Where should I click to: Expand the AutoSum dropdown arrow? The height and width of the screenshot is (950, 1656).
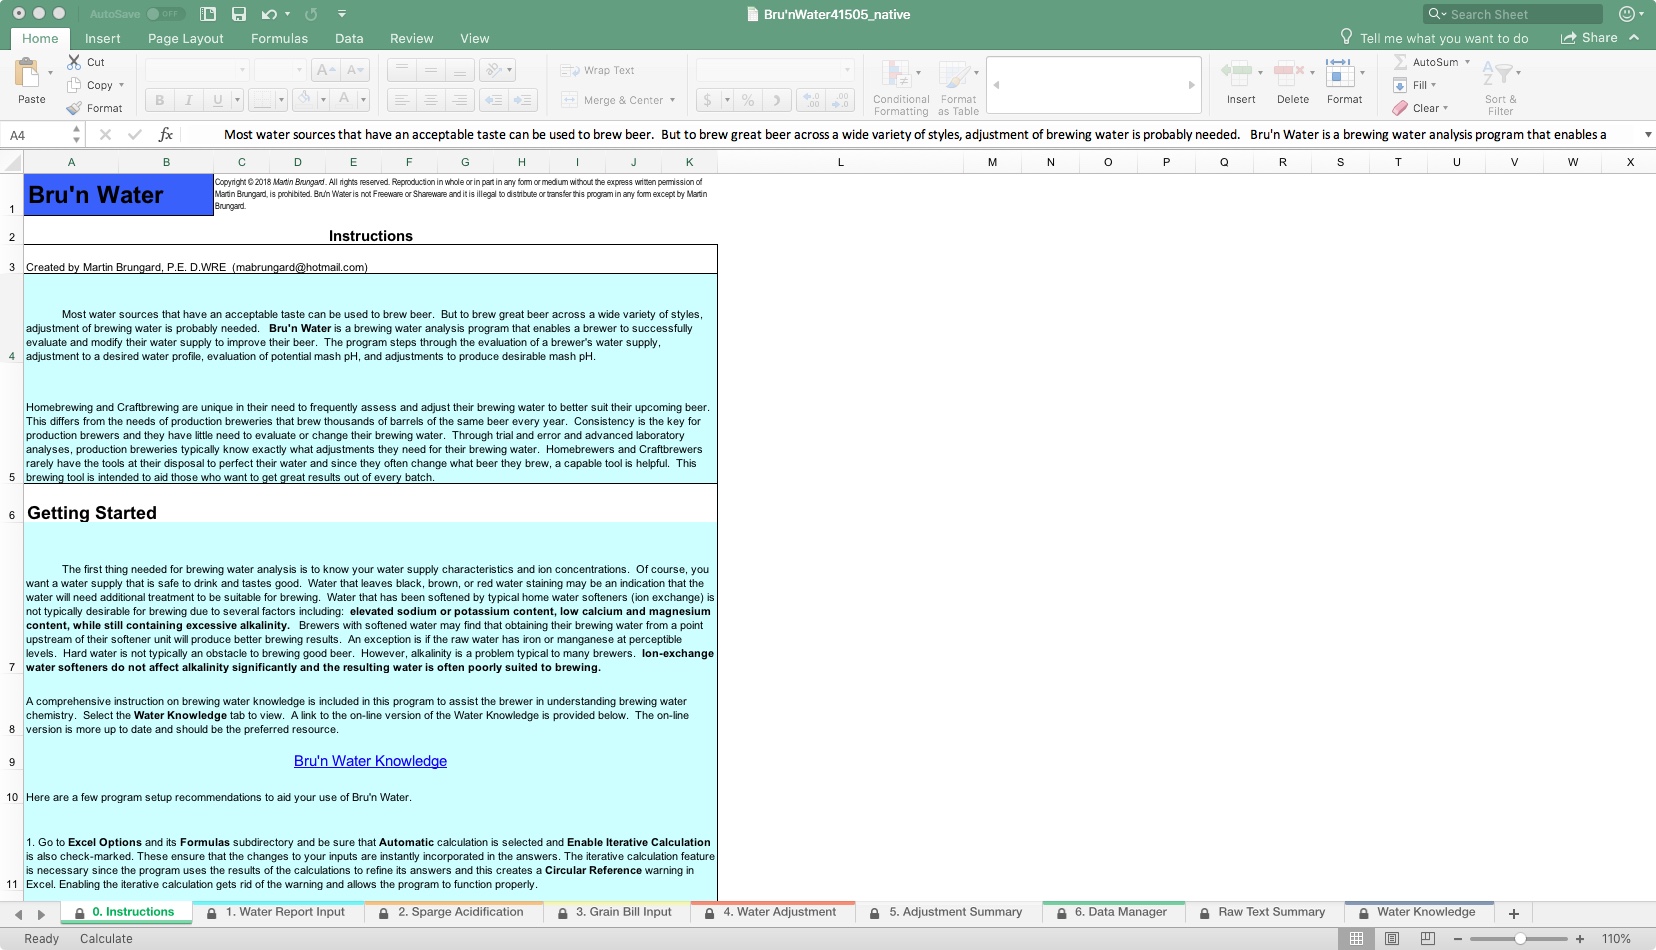pos(1467,62)
